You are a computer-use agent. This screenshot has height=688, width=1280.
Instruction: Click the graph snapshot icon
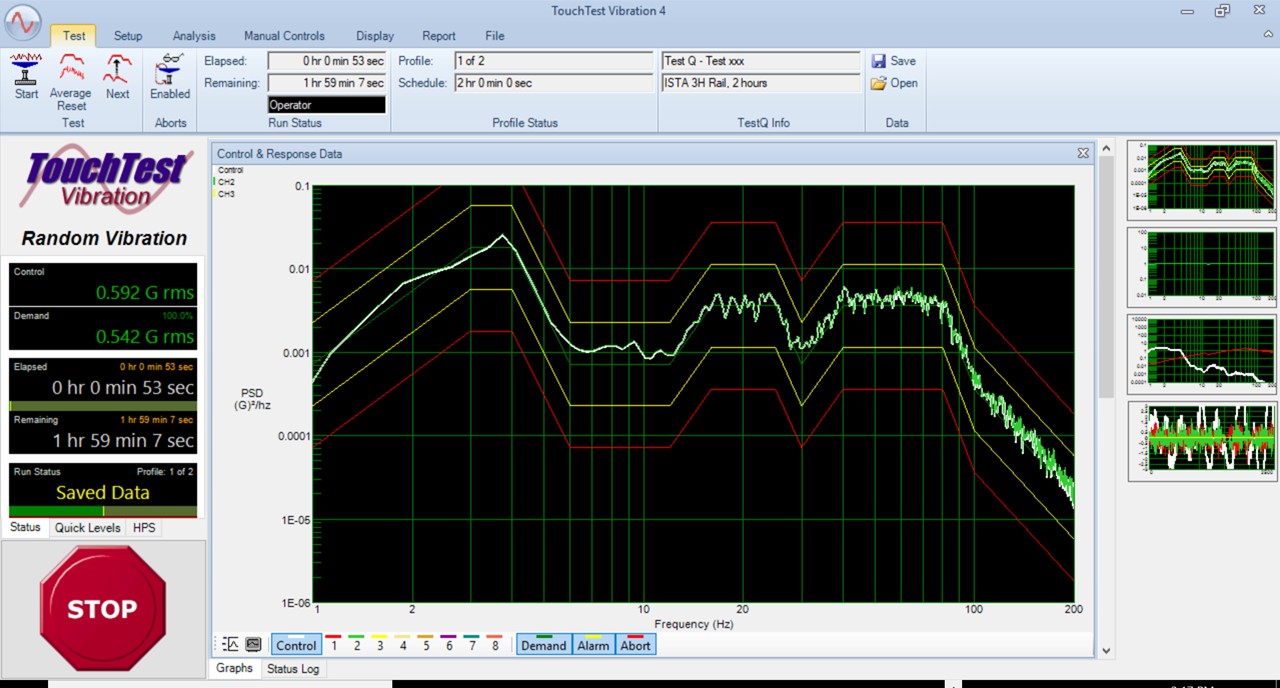pos(253,645)
